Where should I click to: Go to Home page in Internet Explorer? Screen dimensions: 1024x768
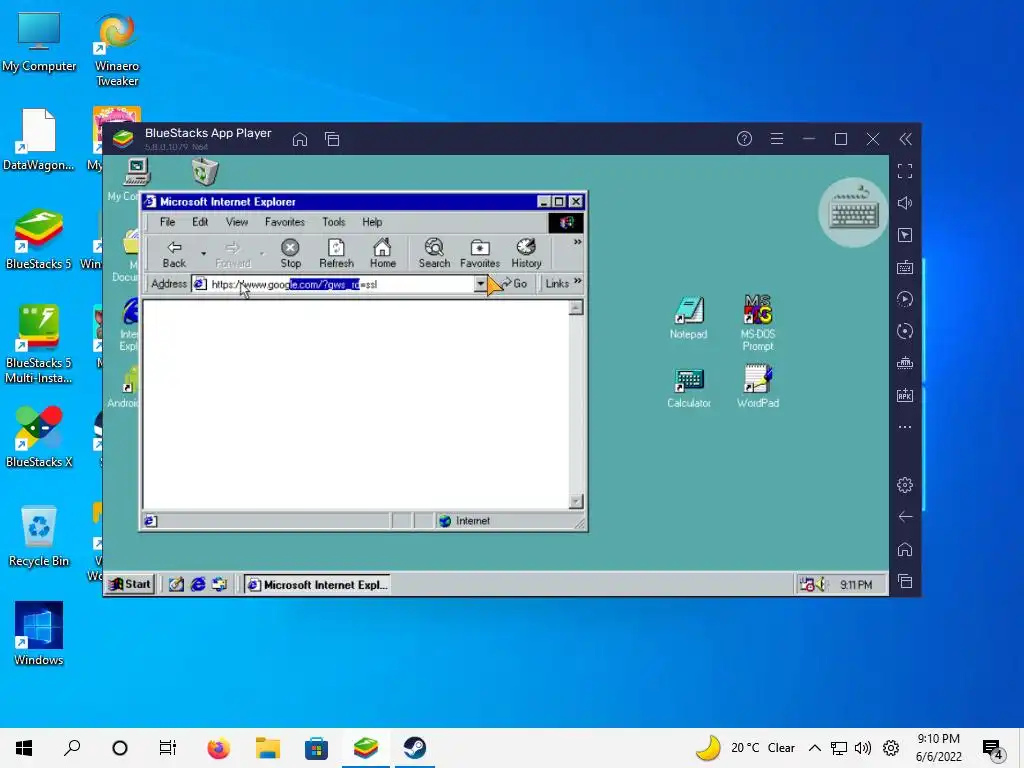click(383, 253)
